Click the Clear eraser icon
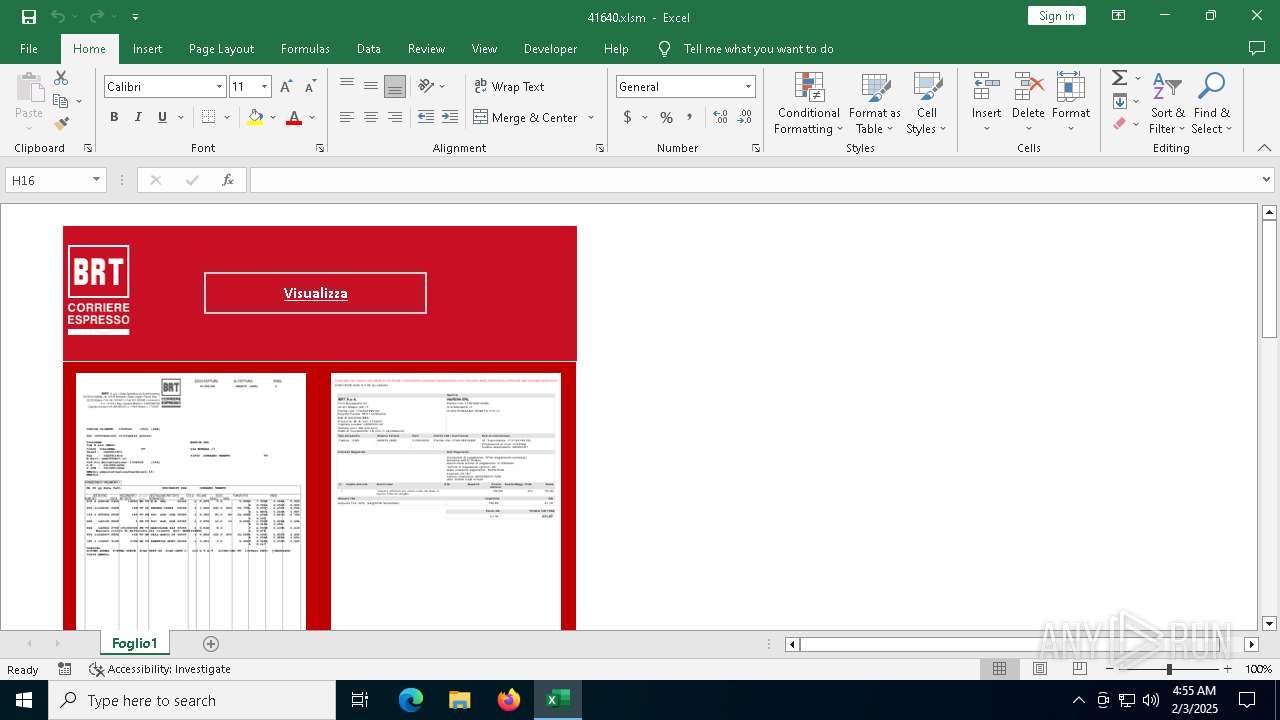The height and width of the screenshot is (720, 1280). pyautogui.click(x=1120, y=124)
